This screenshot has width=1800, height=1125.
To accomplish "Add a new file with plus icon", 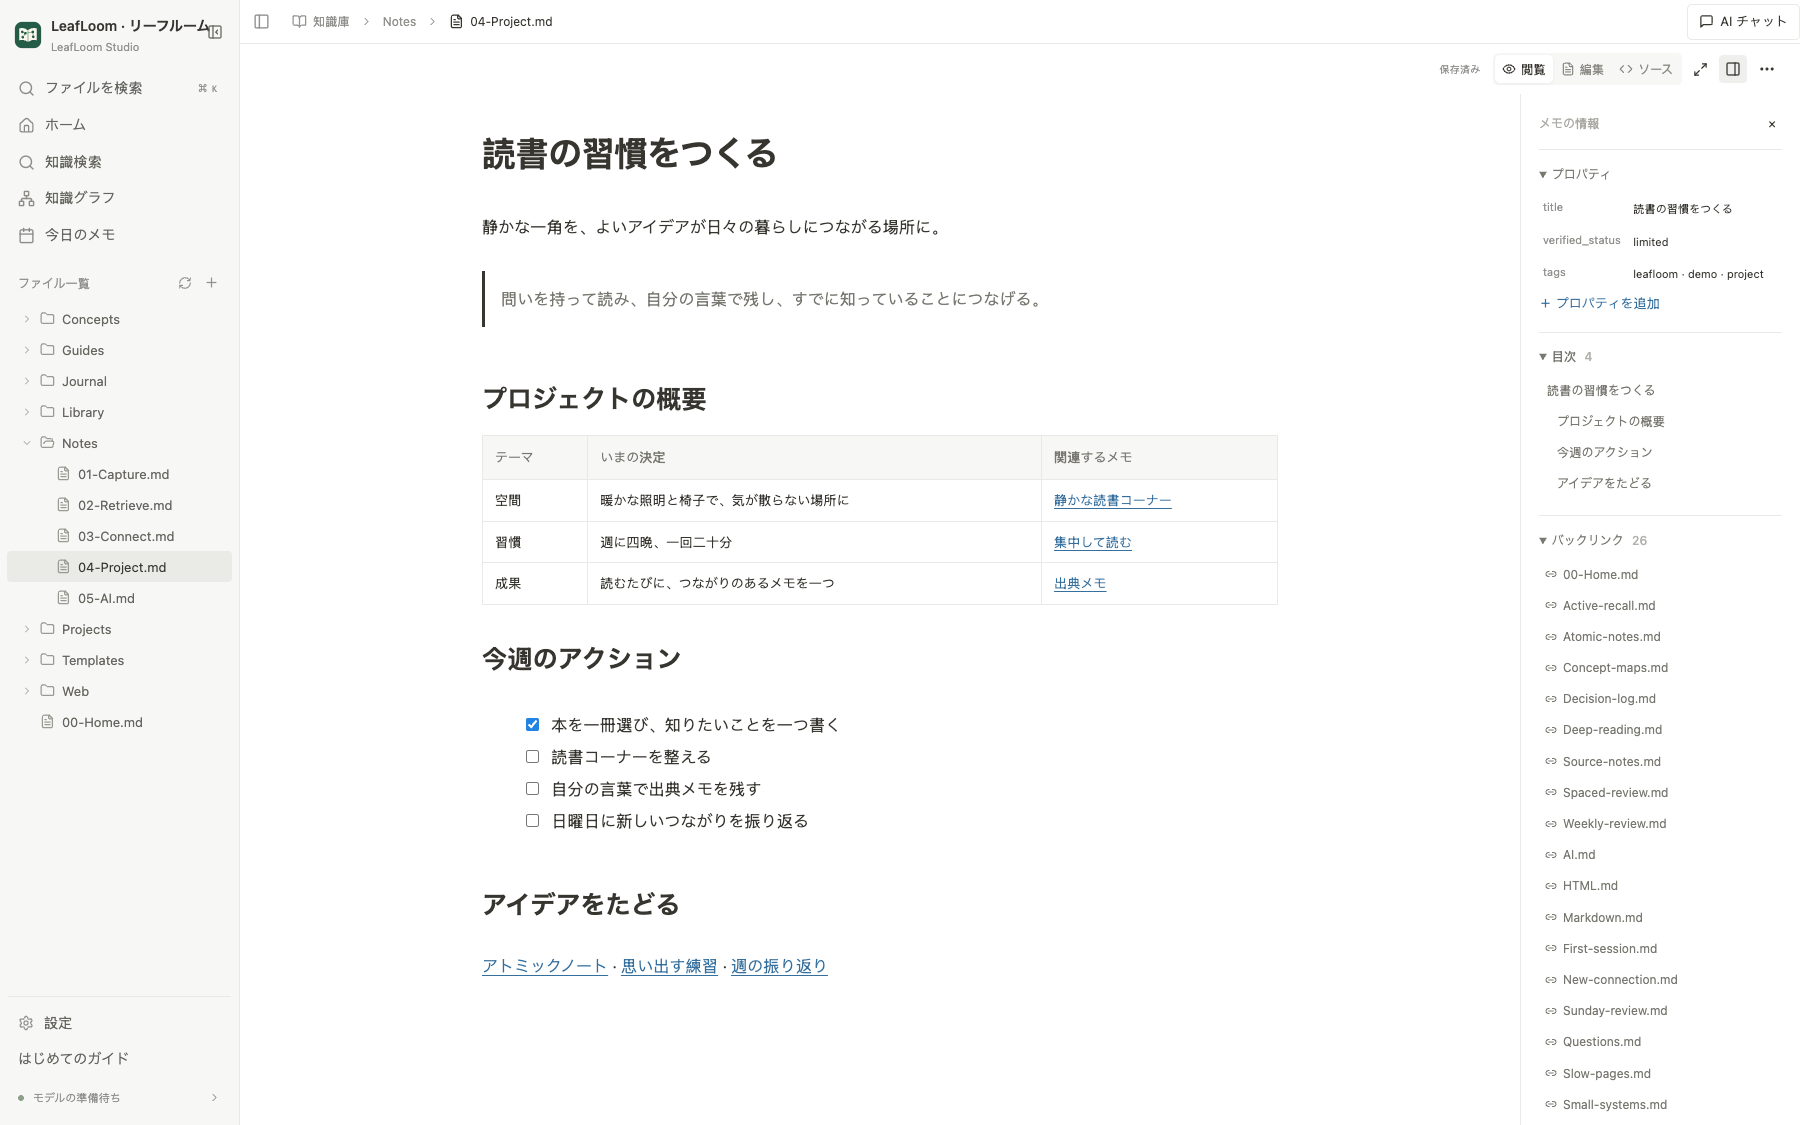I will pos(212,283).
